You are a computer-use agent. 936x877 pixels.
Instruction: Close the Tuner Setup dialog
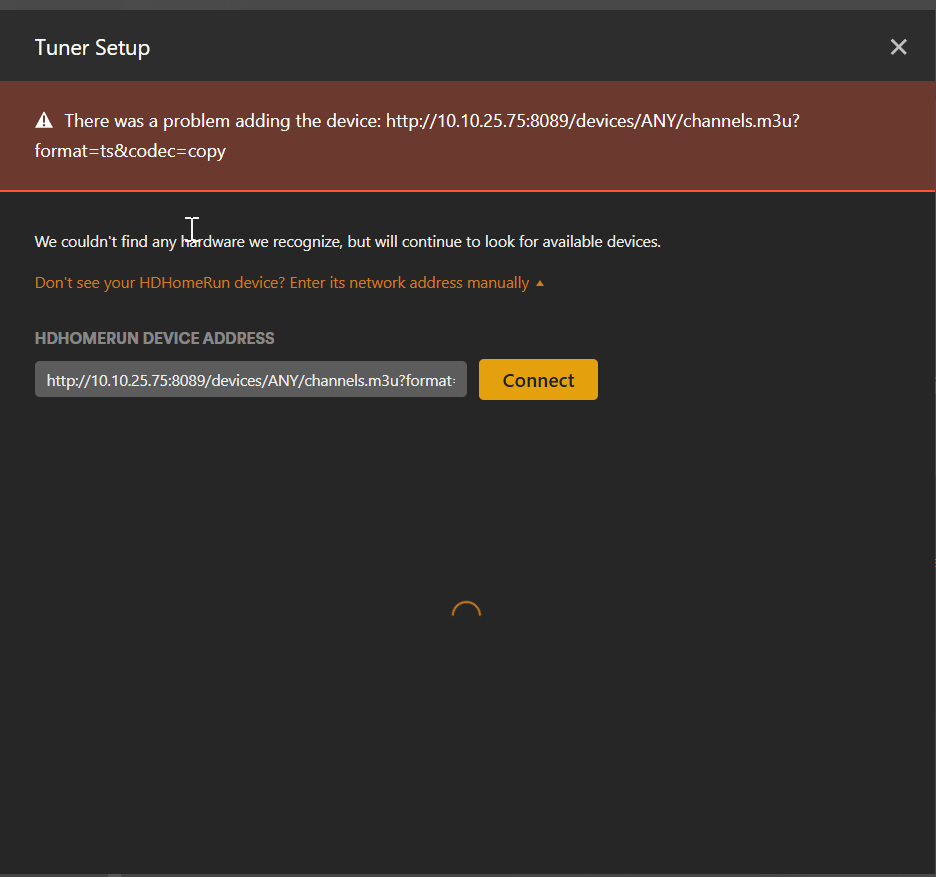point(898,47)
